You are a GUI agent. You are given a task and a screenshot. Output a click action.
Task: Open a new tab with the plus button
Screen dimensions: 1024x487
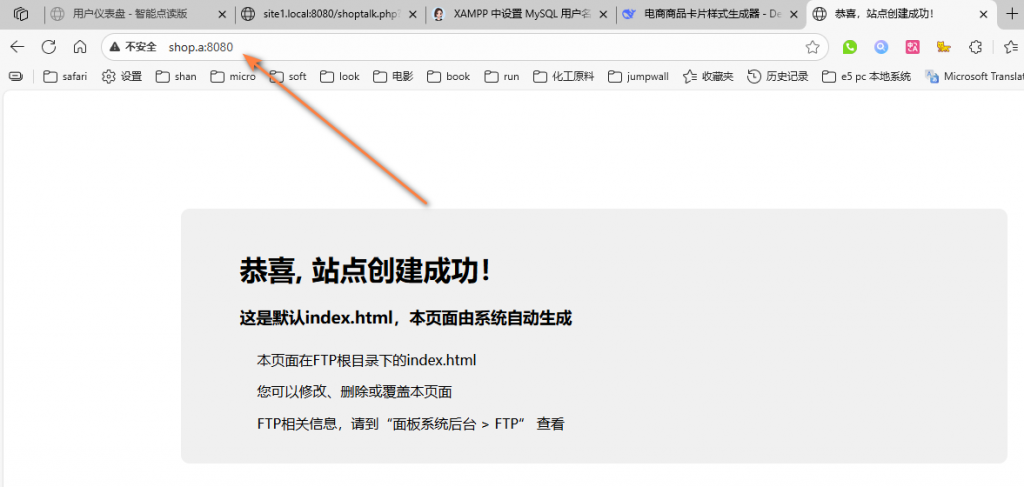[1011, 14]
